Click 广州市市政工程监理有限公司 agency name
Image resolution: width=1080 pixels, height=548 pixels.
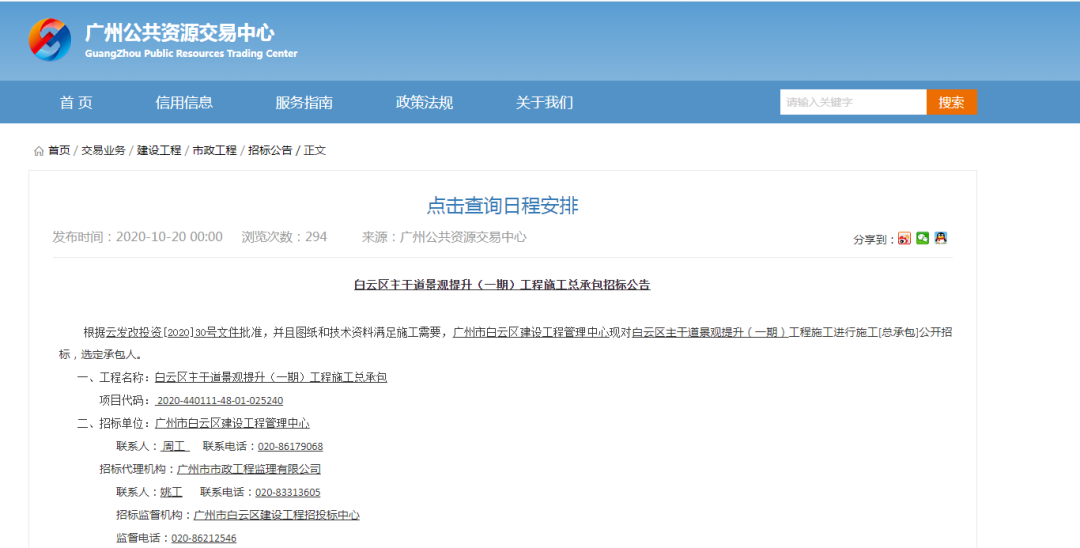249,469
